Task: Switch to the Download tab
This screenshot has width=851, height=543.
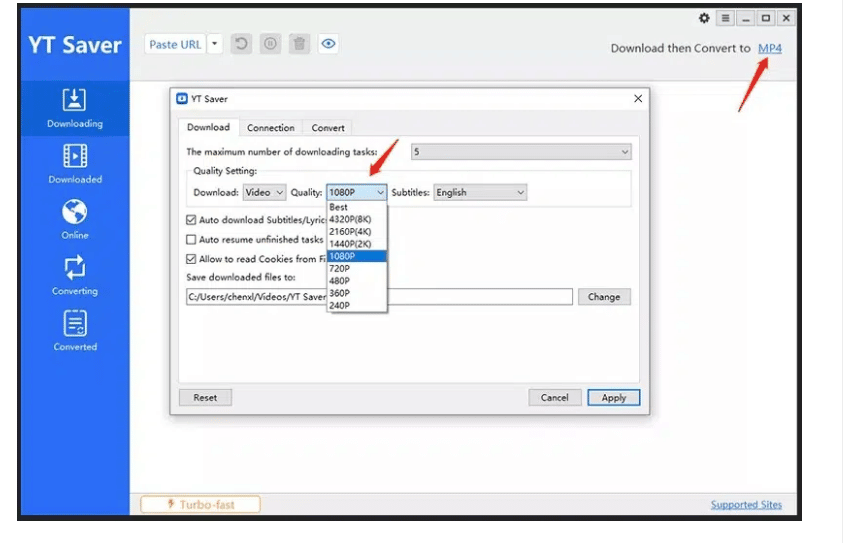Action: pyautogui.click(x=208, y=128)
